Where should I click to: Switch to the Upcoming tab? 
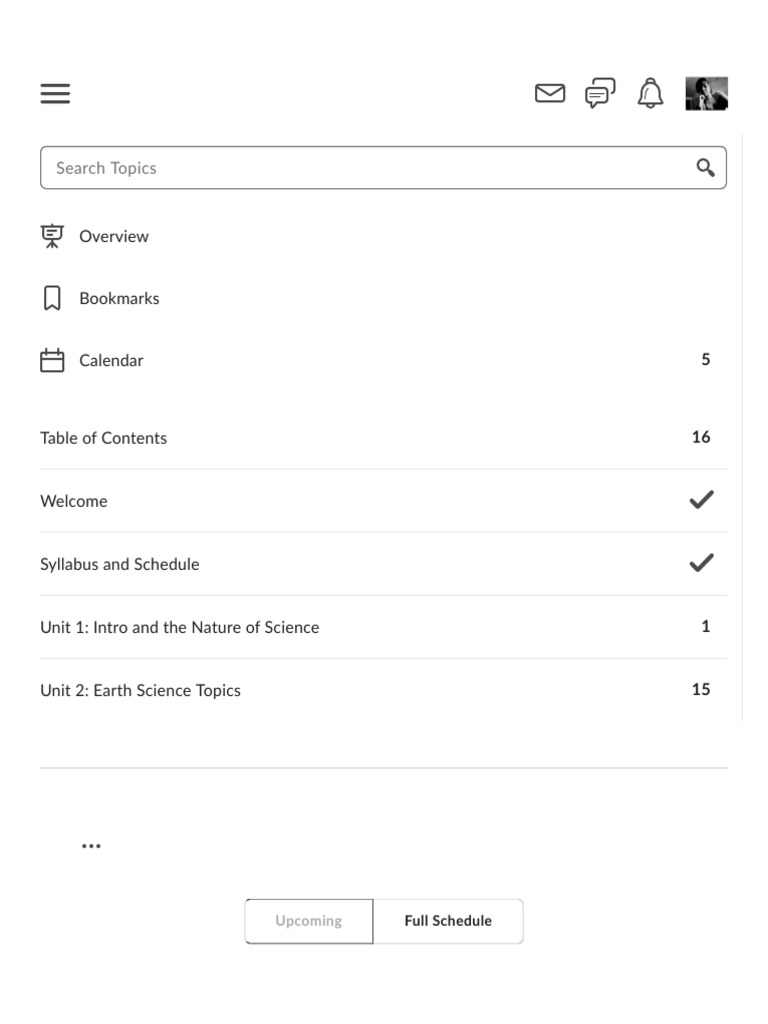click(309, 921)
